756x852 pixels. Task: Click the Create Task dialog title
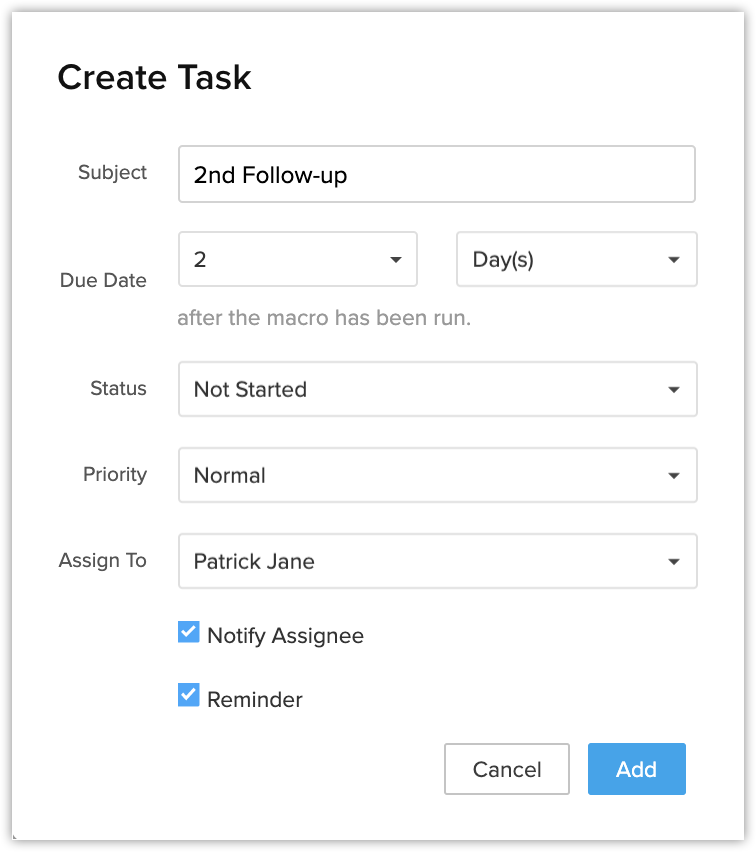(154, 78)
